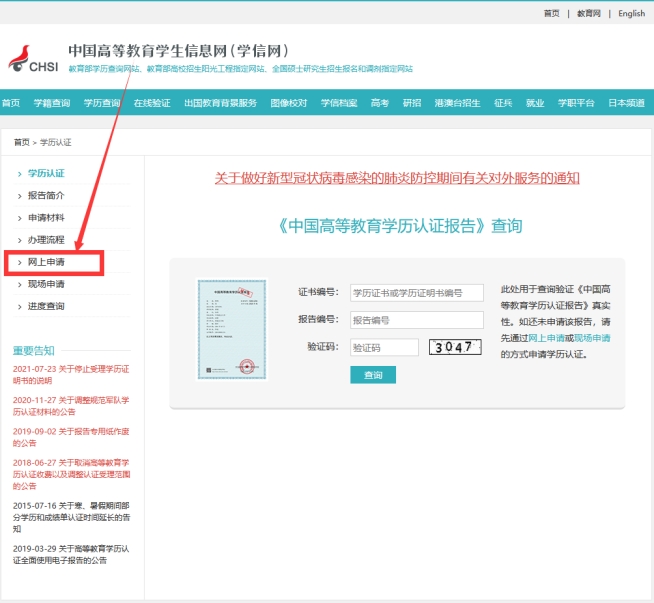Focus the 报告编号 input field
Screen dimensions: 654x603
tap(417, 320)
